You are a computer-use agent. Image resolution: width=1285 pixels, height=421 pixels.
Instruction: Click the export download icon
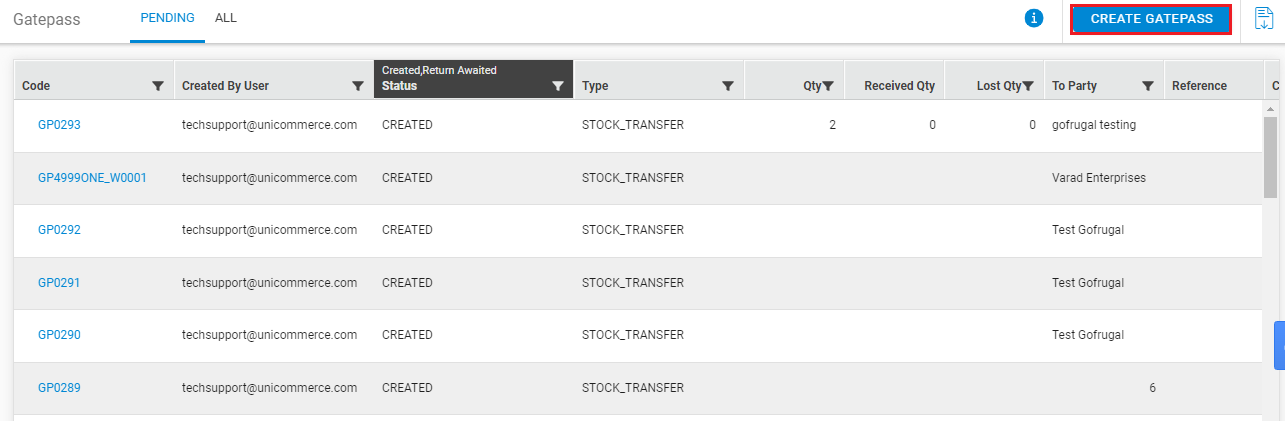(1264, 19)
